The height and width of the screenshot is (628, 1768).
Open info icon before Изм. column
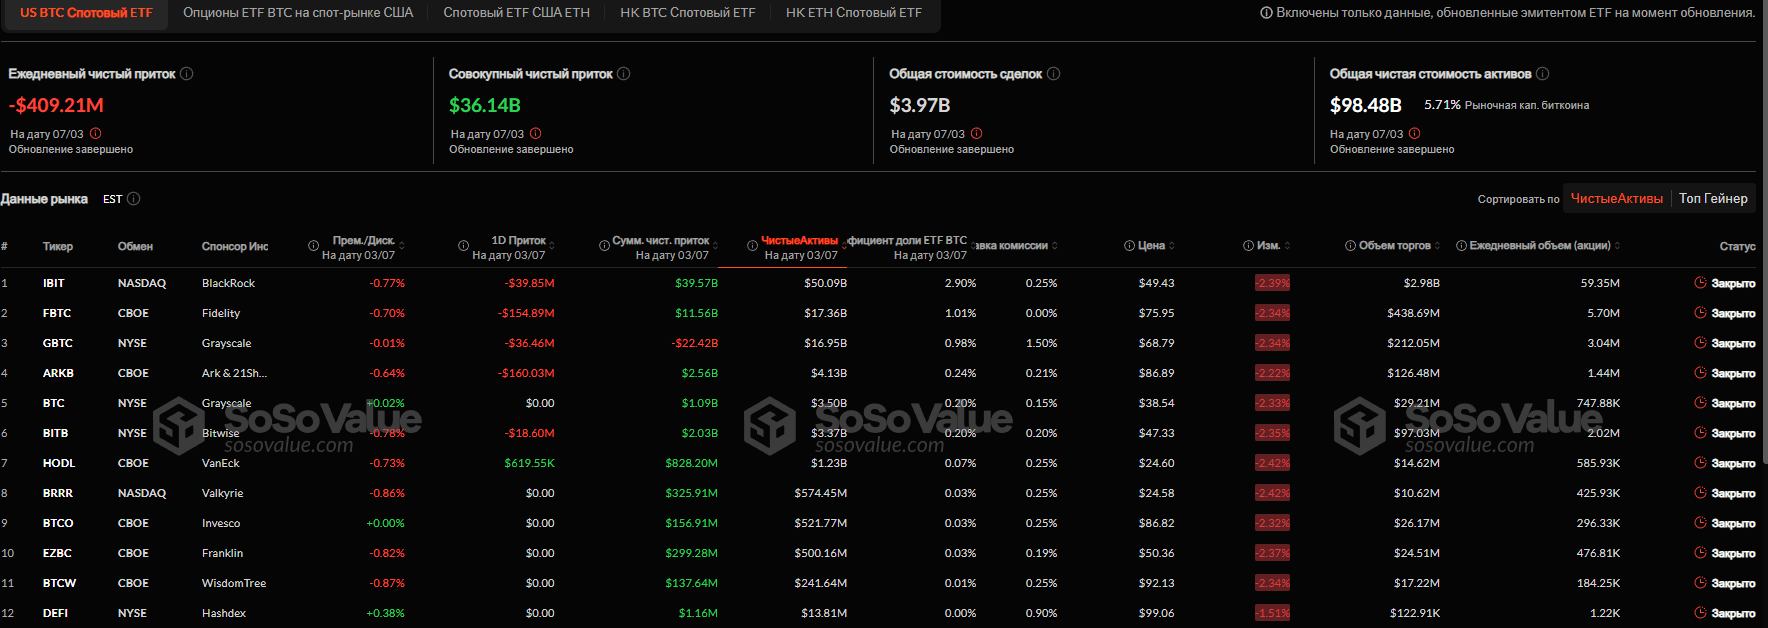(x=1249, y=246)
